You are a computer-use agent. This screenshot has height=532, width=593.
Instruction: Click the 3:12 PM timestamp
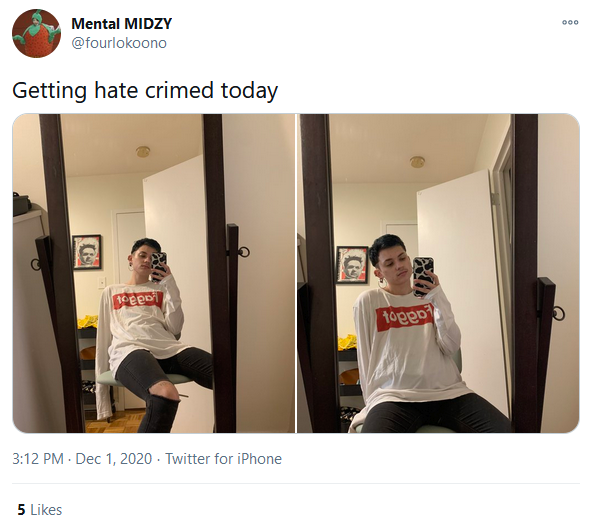click(37, 459)
